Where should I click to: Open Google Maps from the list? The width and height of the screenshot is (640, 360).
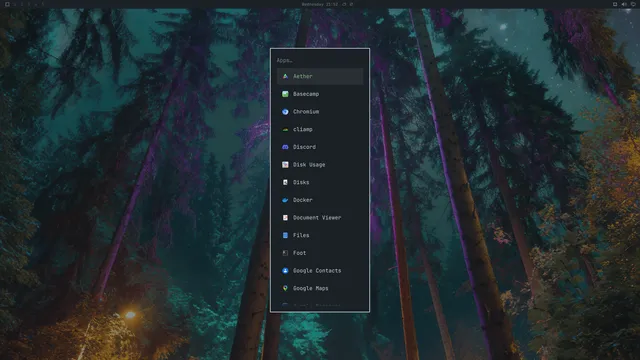(320, 288)
